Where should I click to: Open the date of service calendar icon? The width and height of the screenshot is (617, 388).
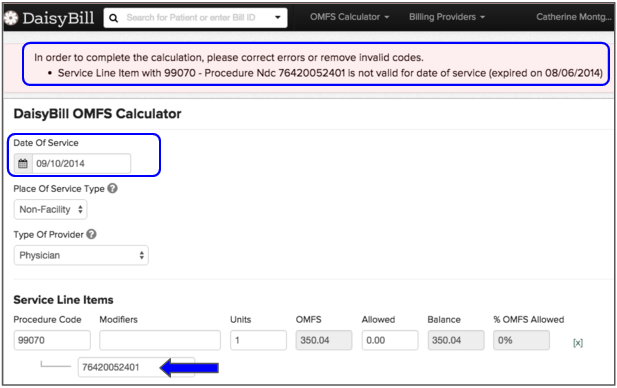23,163
